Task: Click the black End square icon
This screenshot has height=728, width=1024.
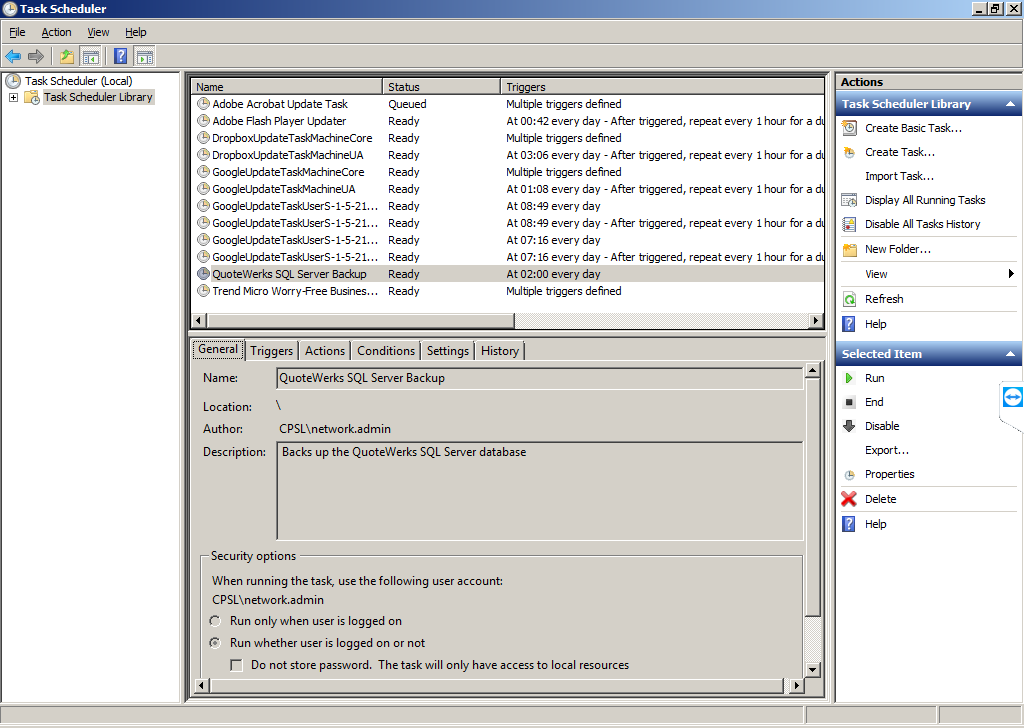Action: click(x=849, y=402)
